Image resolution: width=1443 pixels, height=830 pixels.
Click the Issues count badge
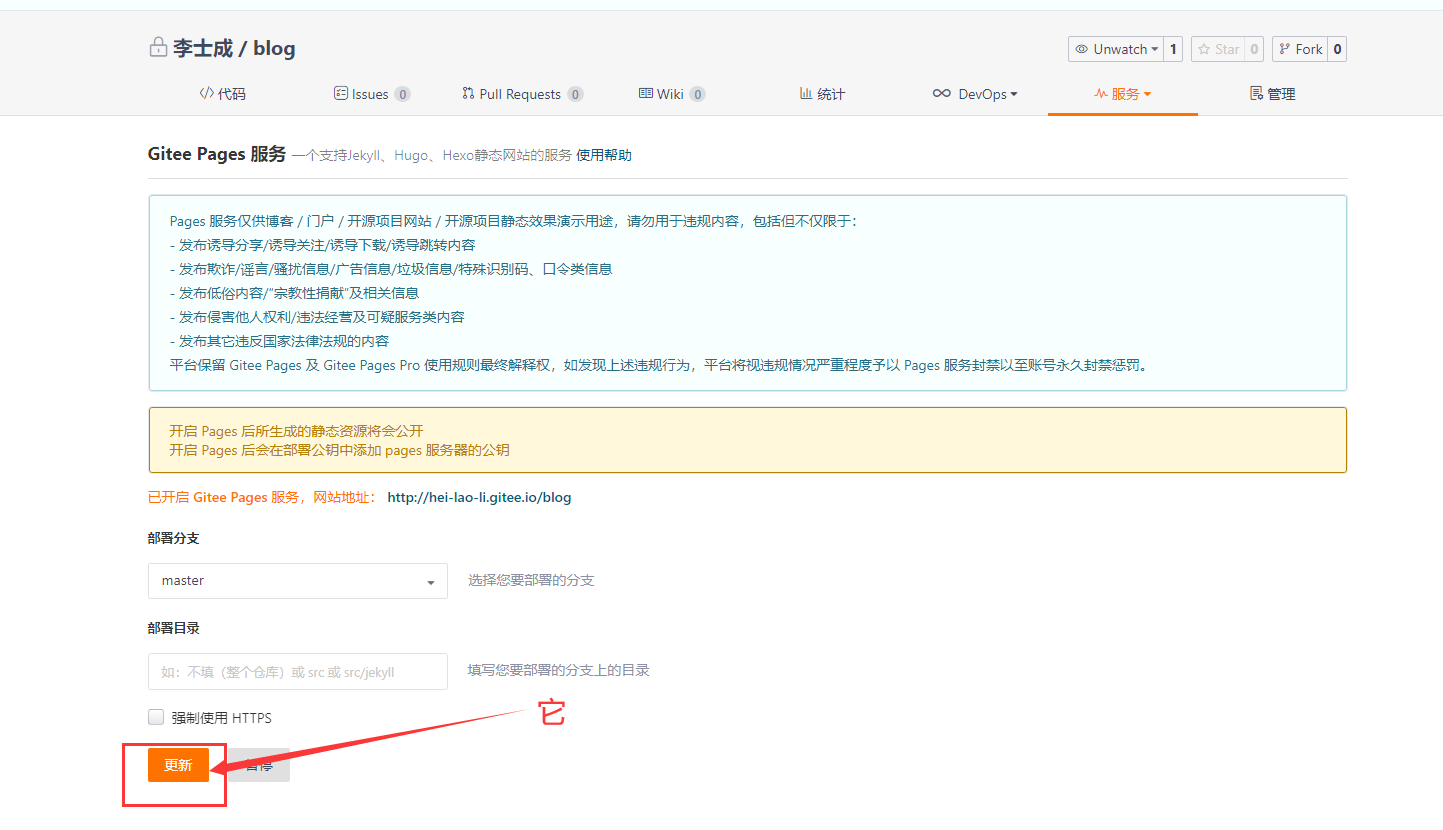point(402,94)
